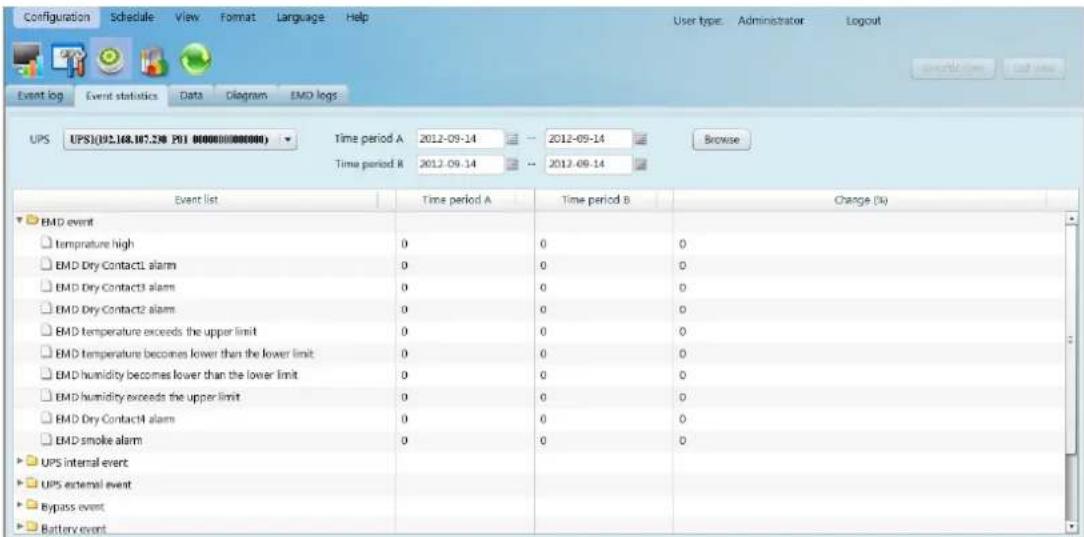Select 'EMD humidity exceeds the upper limit' row
This screenshot has width=1084, height=537.
[539, 396]
